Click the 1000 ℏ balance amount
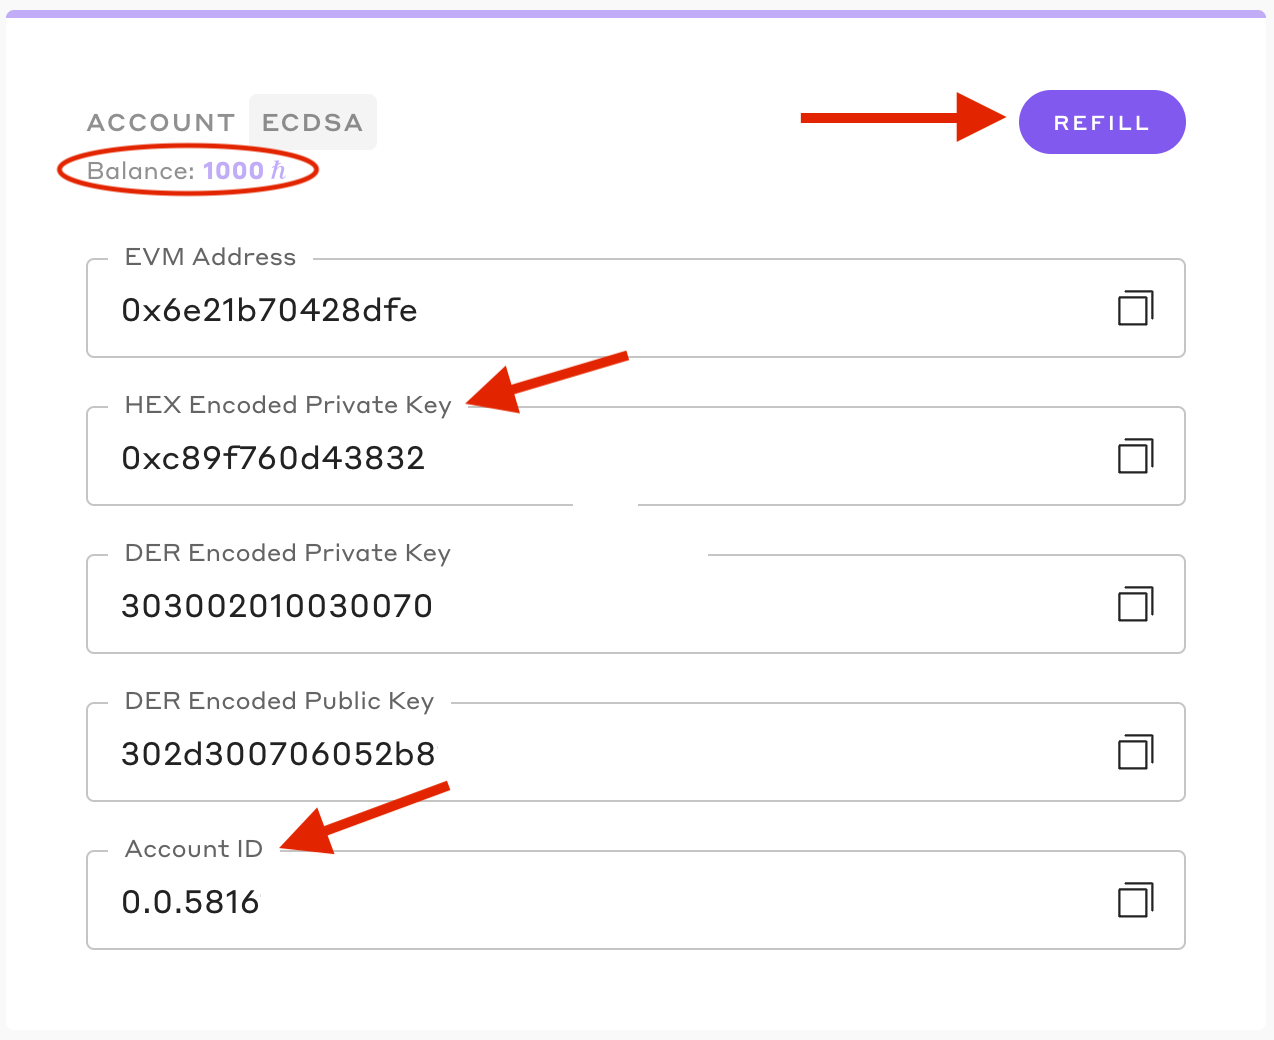Viewport: 1274px width, 1040px height. 245,171
